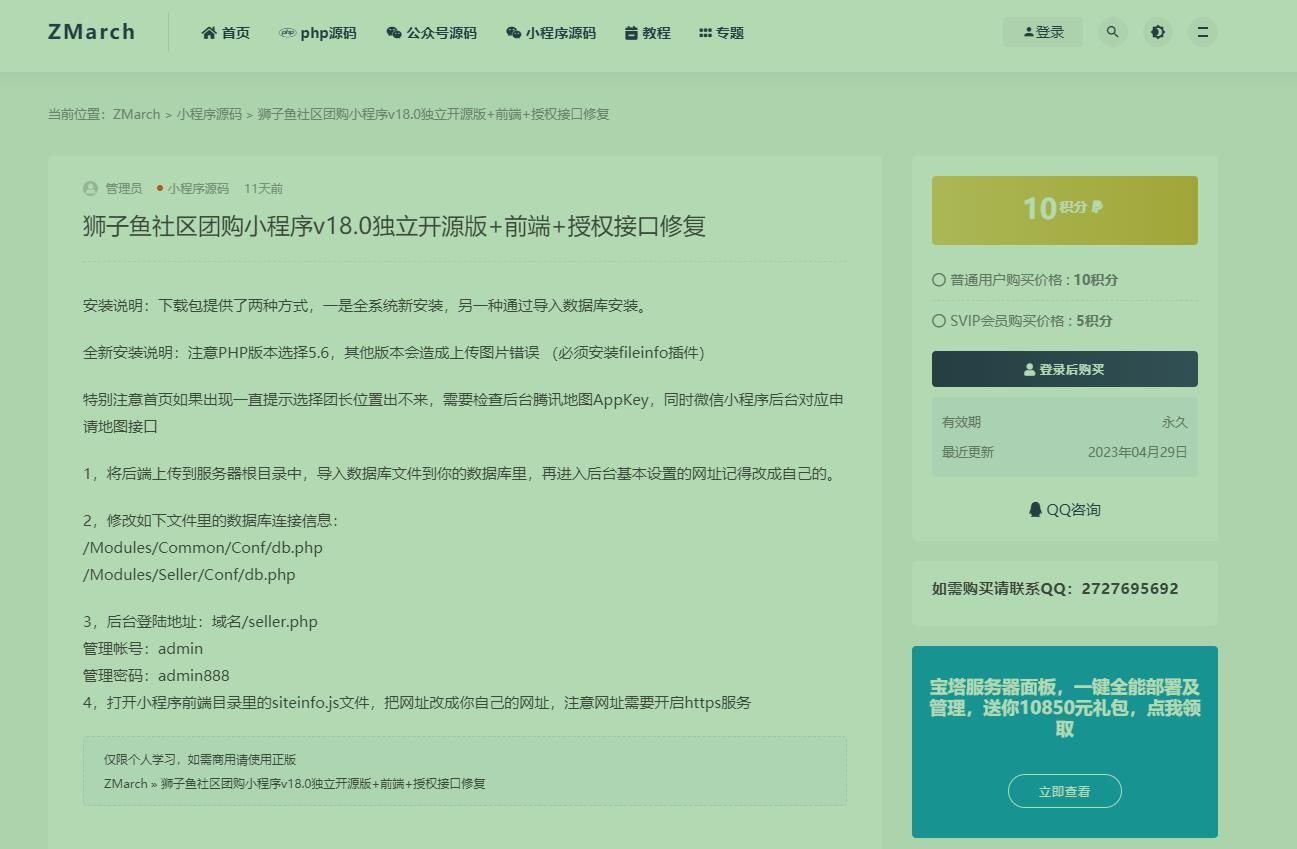The height and width of the screenshot is (849, 1297).
Task: Click the 登录 button in header
Action: (1043, 32)
